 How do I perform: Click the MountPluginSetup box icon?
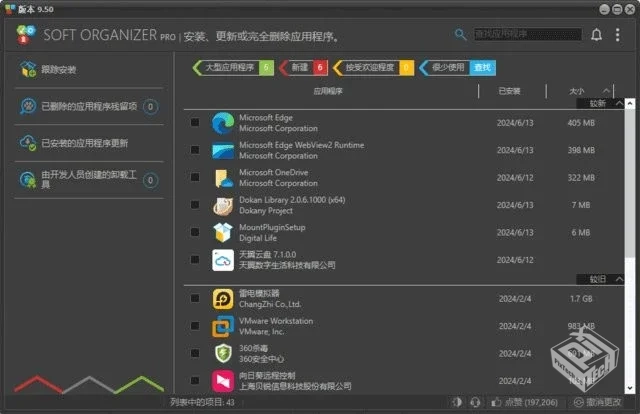(223, 233)
